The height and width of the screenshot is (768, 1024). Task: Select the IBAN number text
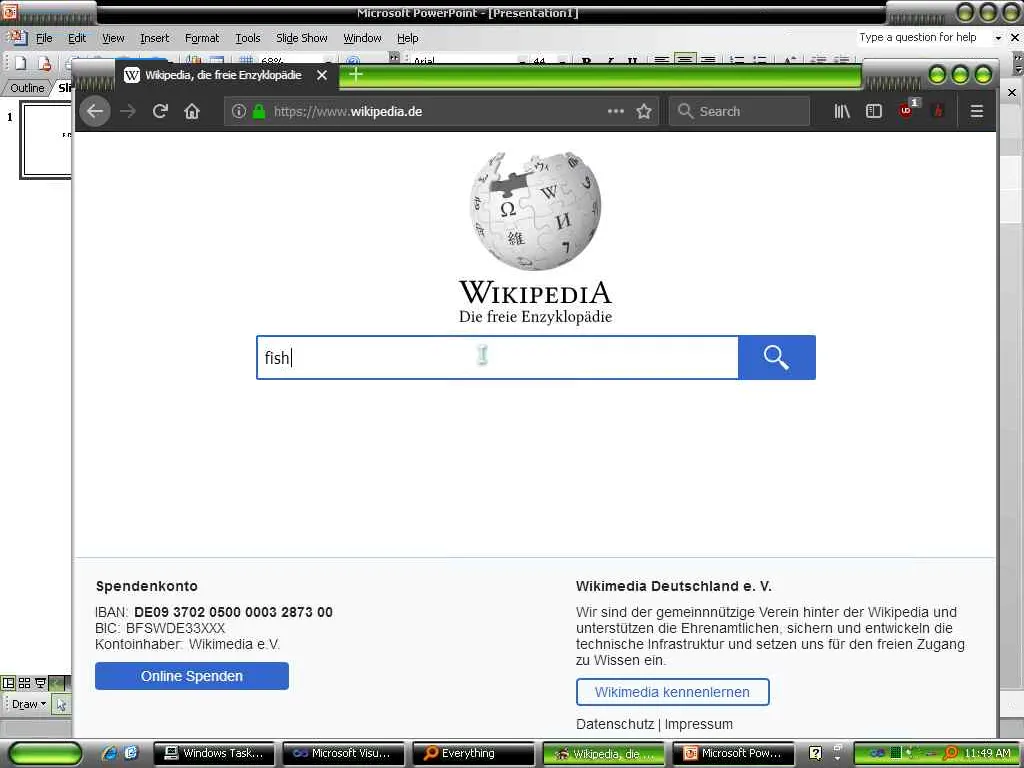233,612
